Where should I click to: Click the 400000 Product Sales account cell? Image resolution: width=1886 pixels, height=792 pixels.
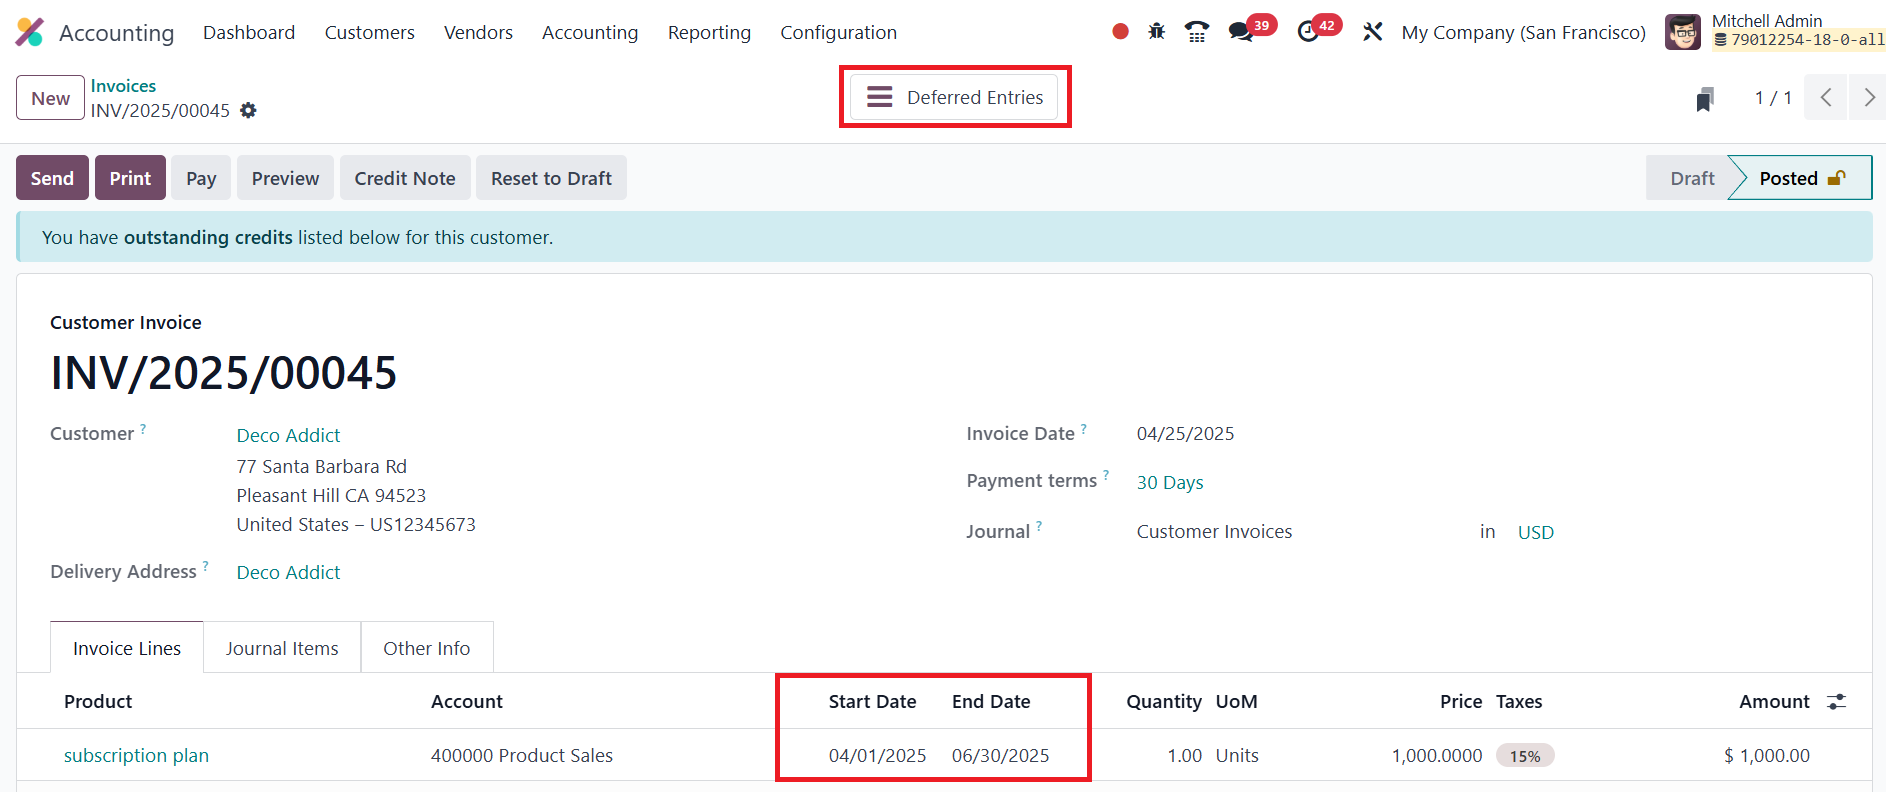(522, 755)
